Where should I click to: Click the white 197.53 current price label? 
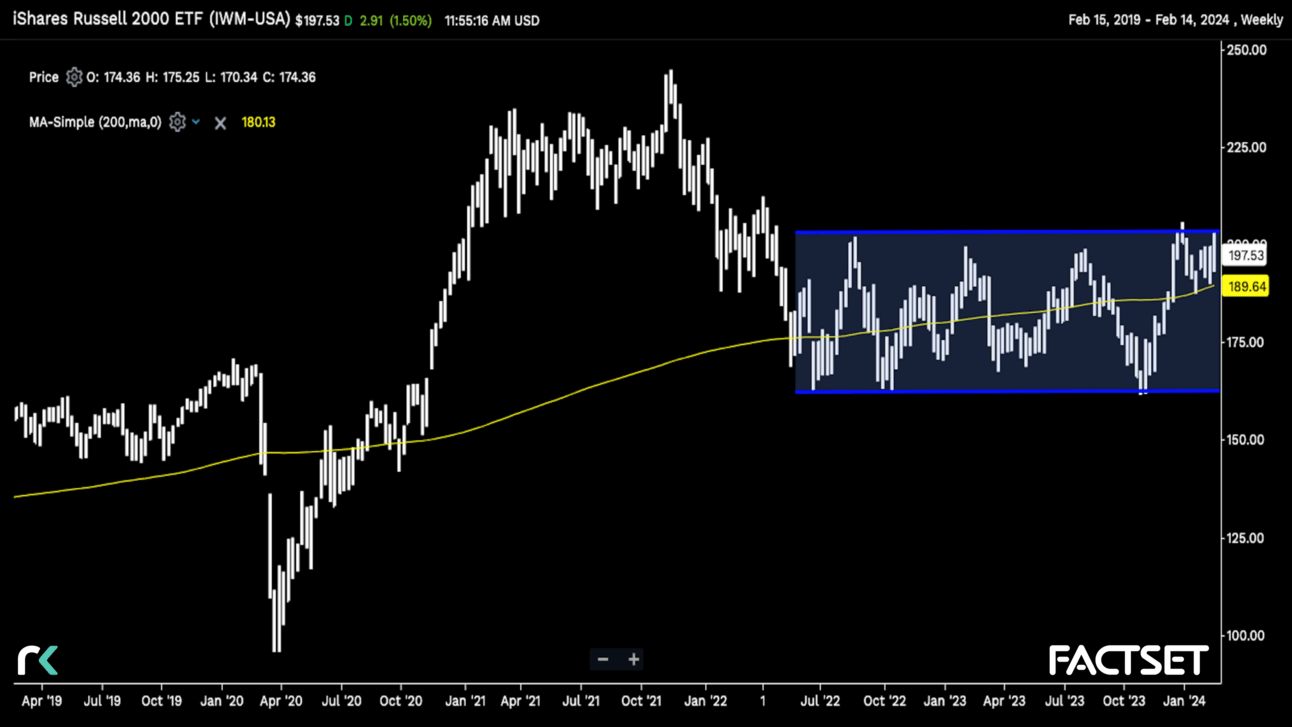1246,256
